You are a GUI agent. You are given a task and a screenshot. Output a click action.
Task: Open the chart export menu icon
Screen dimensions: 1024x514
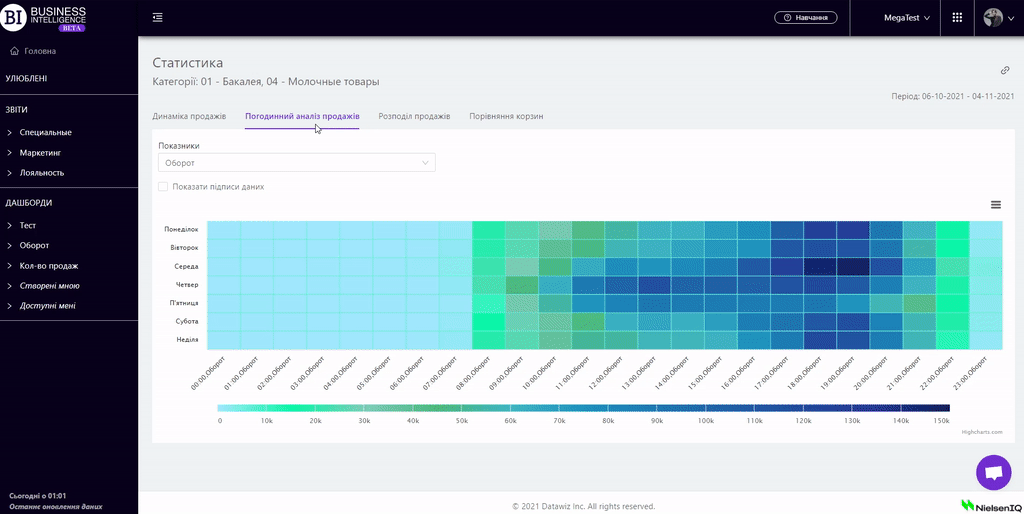click(x=995, y=204)
